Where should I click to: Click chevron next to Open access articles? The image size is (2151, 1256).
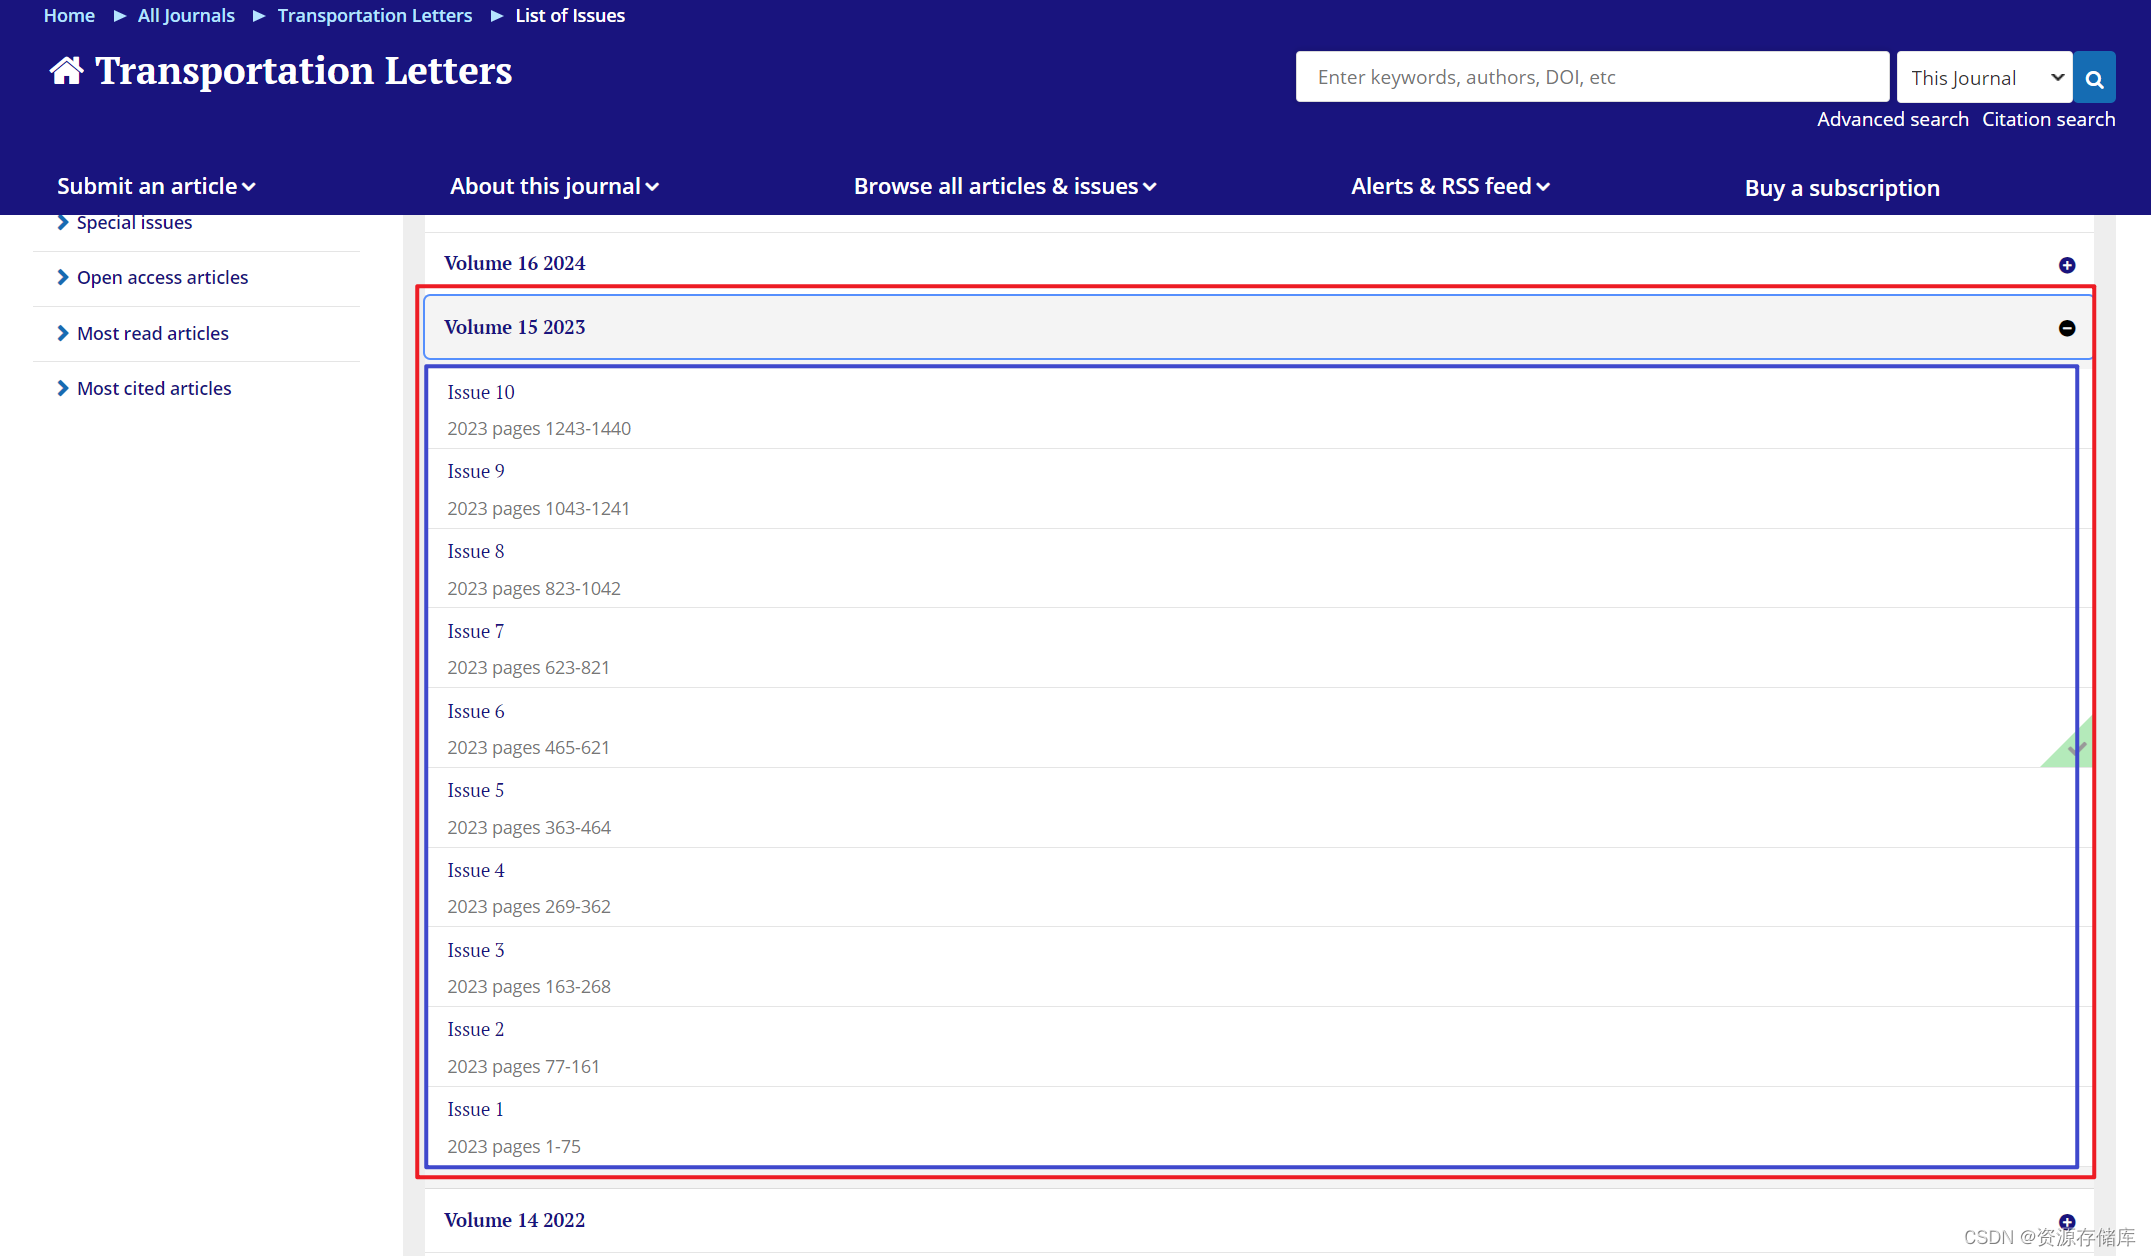click(63, 277)
